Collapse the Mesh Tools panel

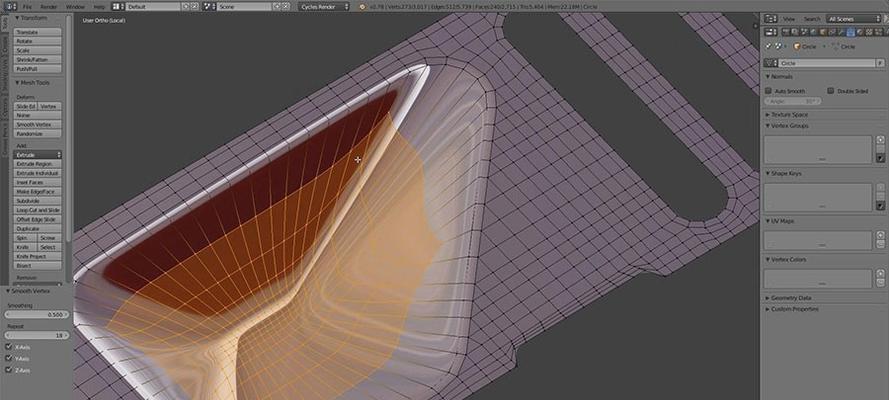pyautogui.click(x=32, y=83)
